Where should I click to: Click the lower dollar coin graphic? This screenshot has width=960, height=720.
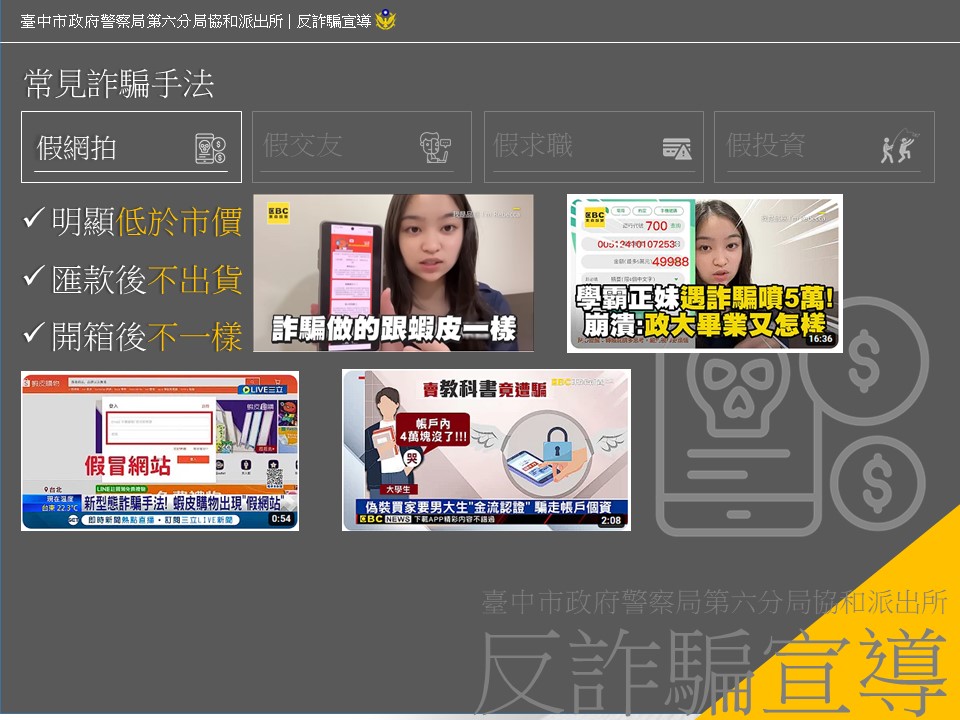click(877, 482)
